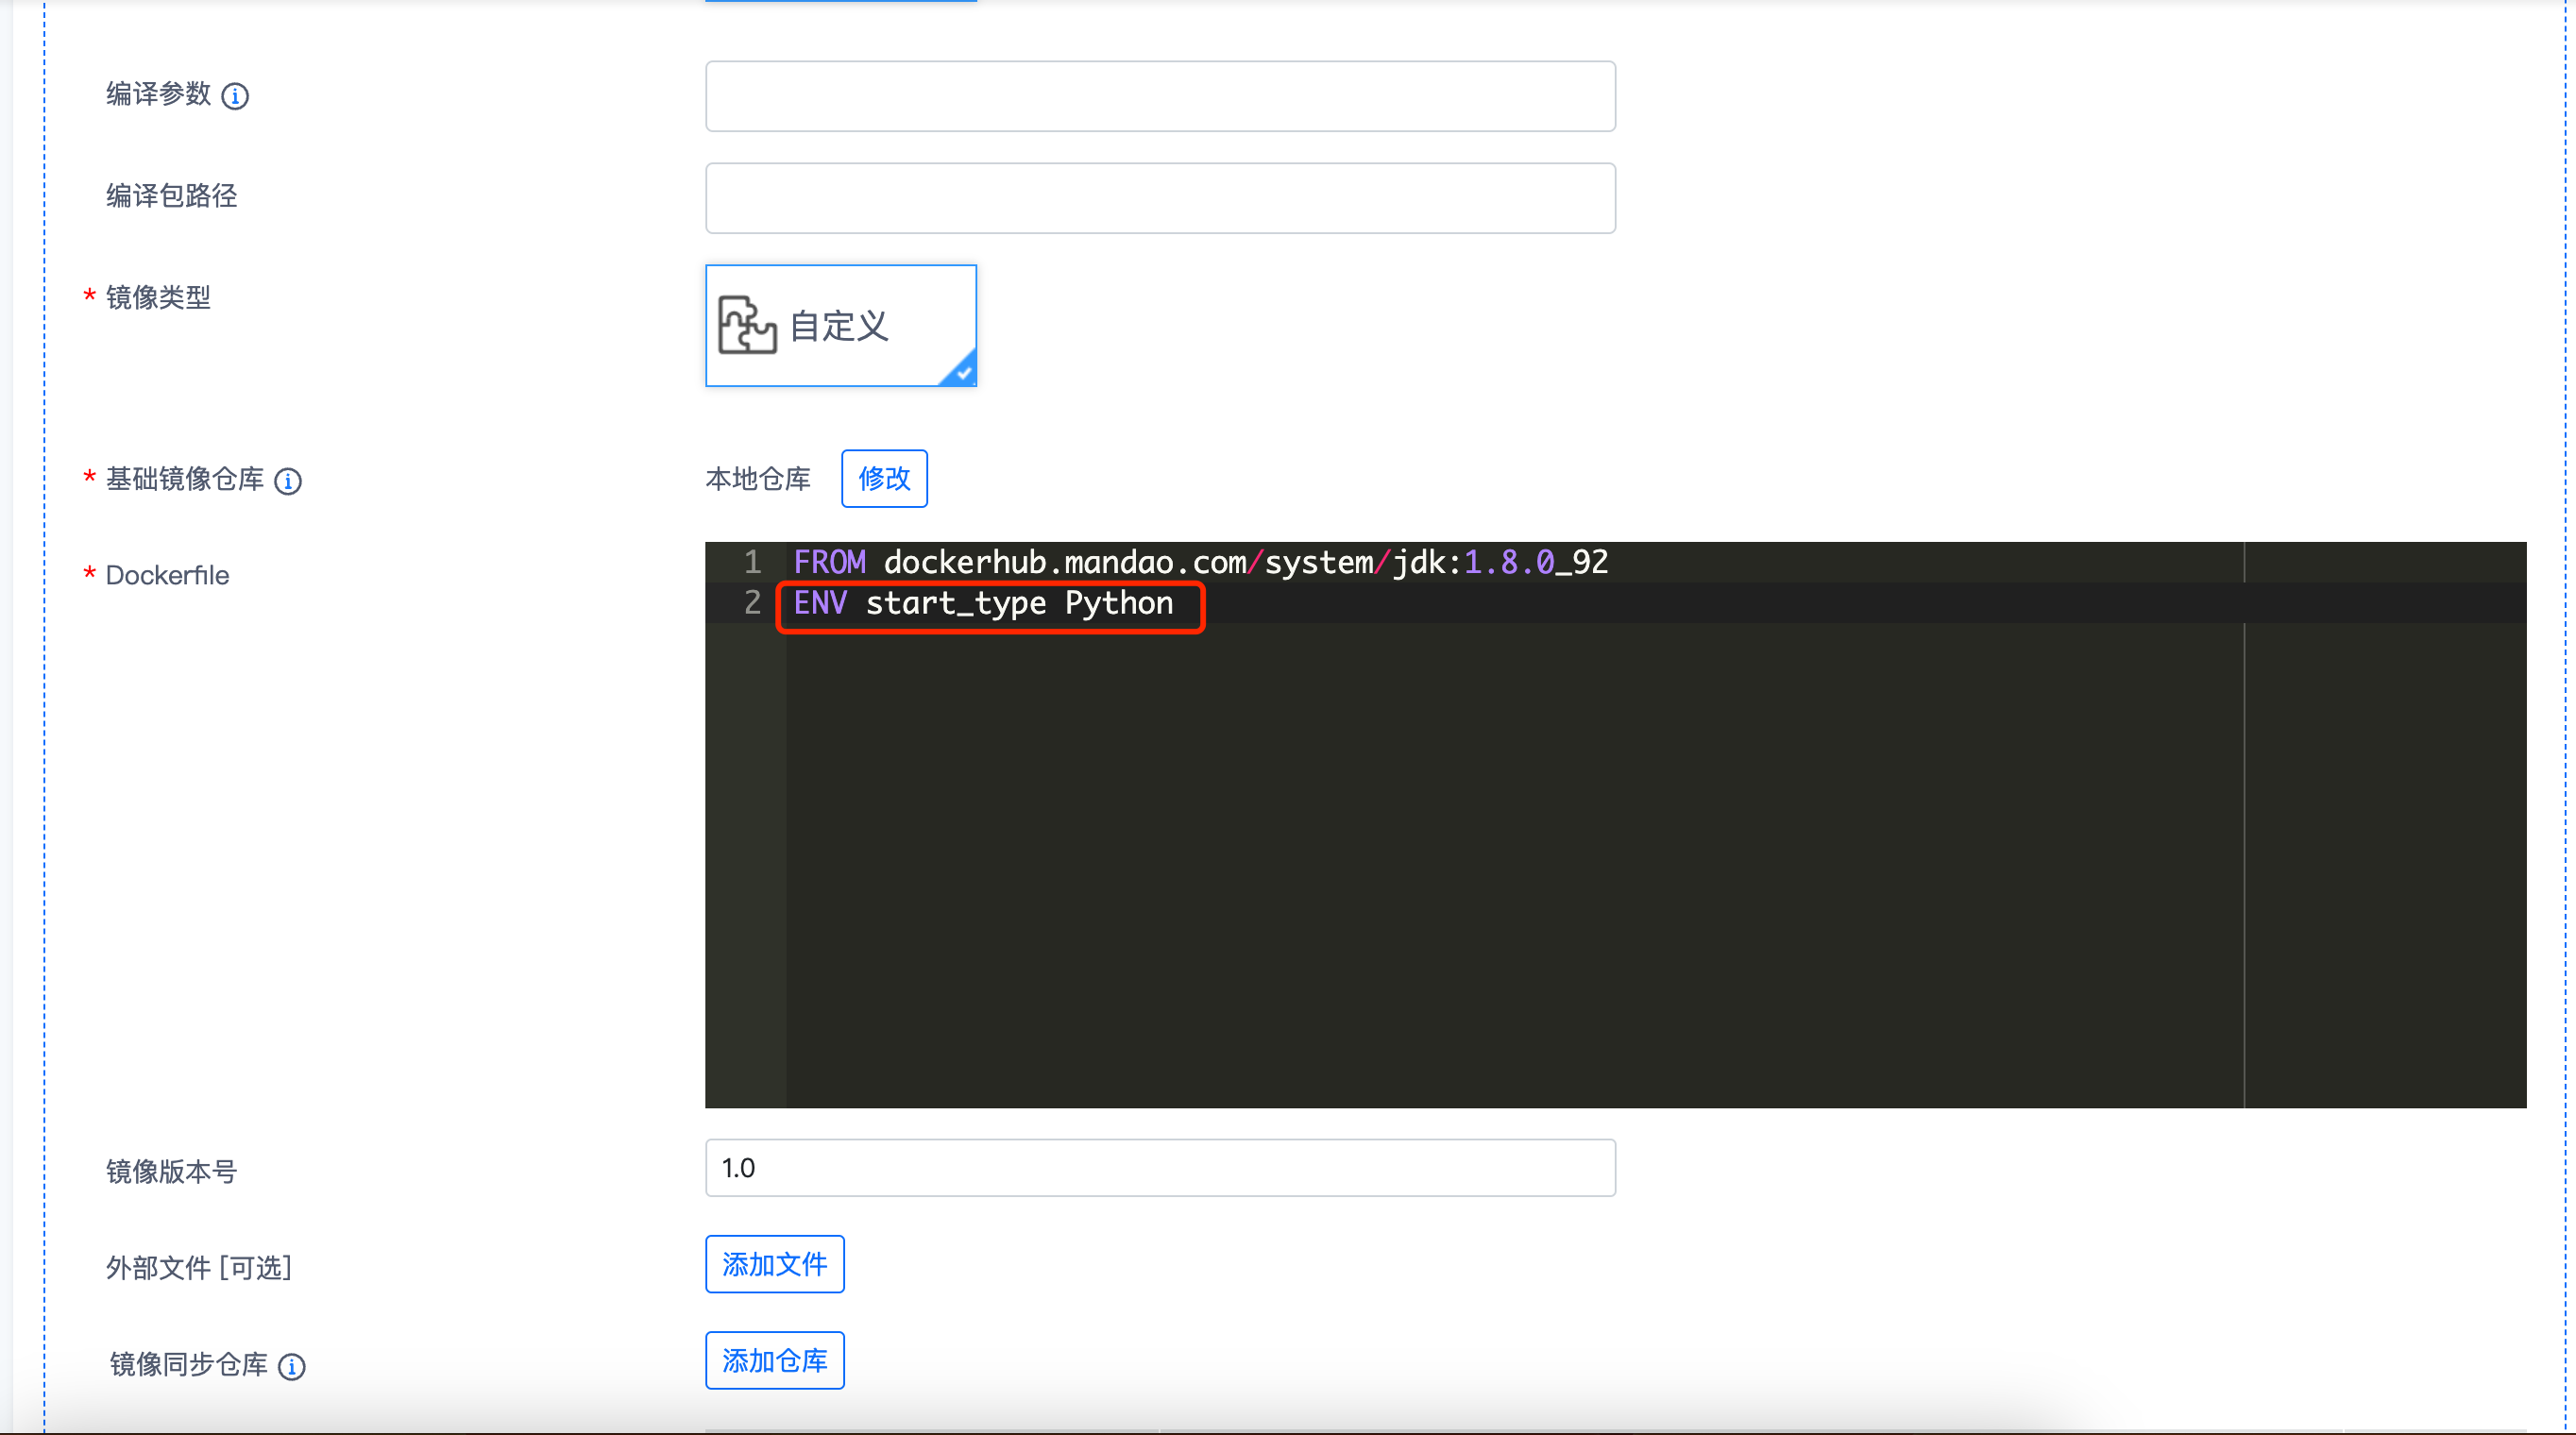Click line number 2 in Dockerfile gutter
The image size is (2576, 1435).
click(x=752, y=603)
